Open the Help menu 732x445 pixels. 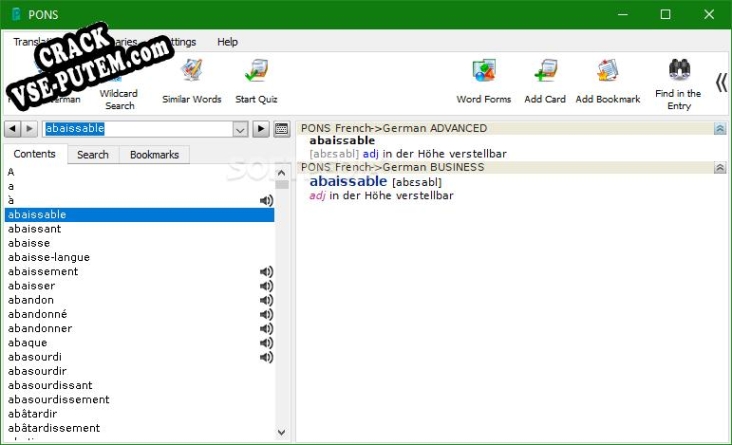(x=227, y=42)
